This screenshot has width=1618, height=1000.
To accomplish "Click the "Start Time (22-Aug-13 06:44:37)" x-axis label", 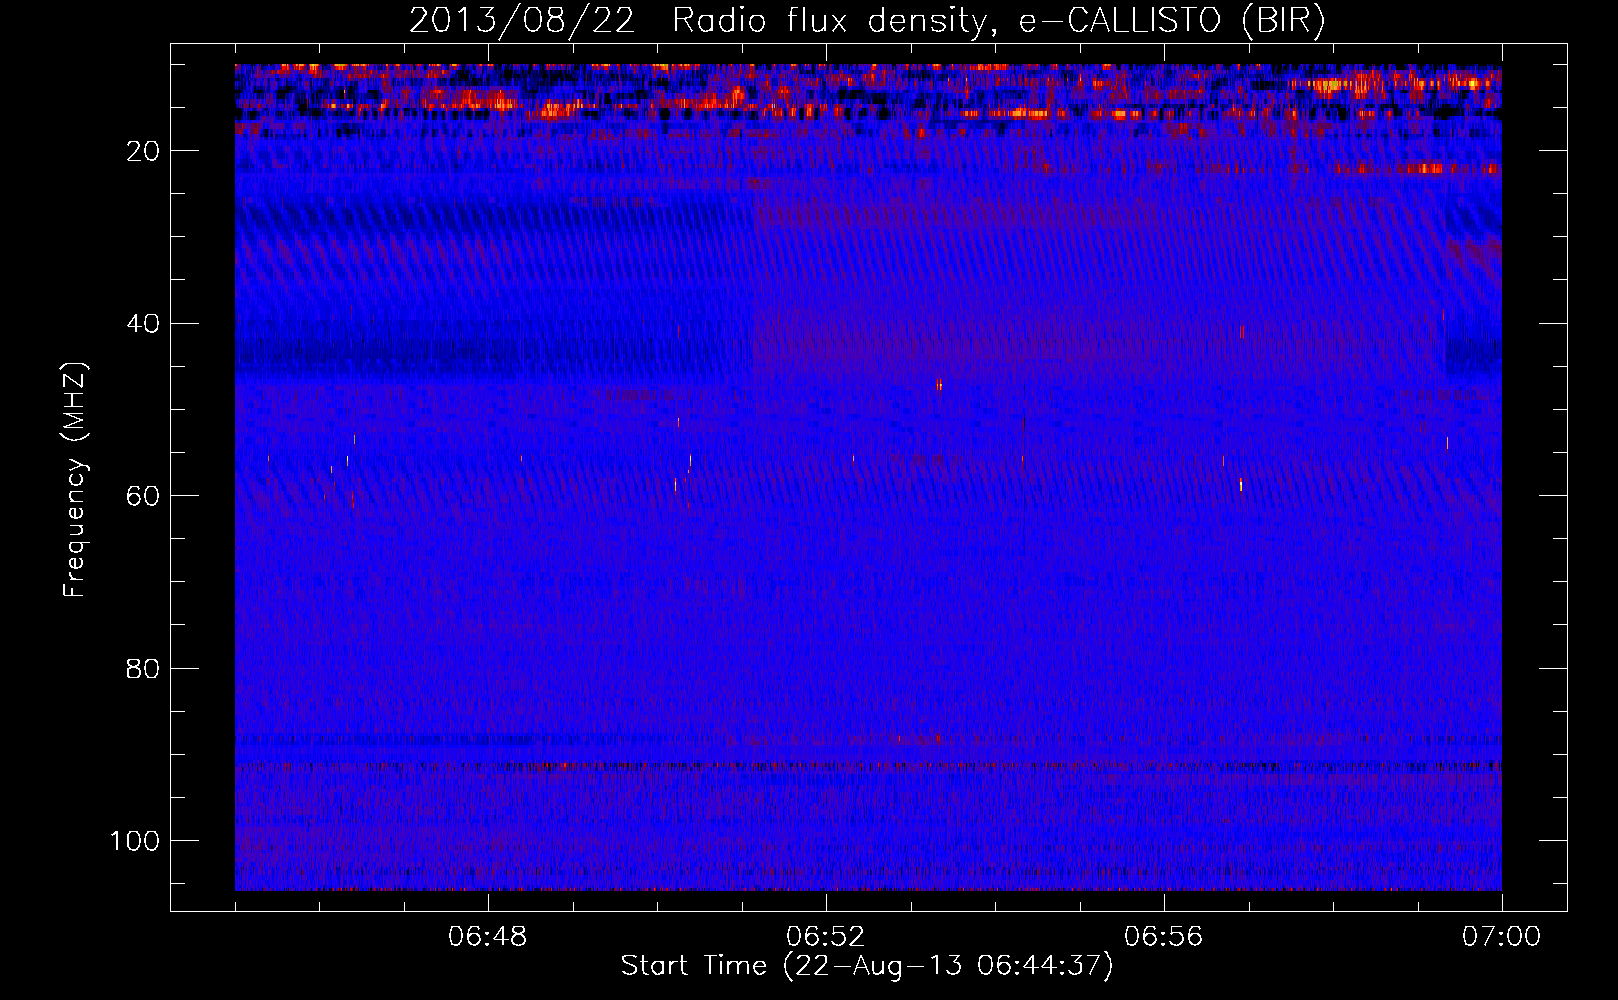I will 867,967.
